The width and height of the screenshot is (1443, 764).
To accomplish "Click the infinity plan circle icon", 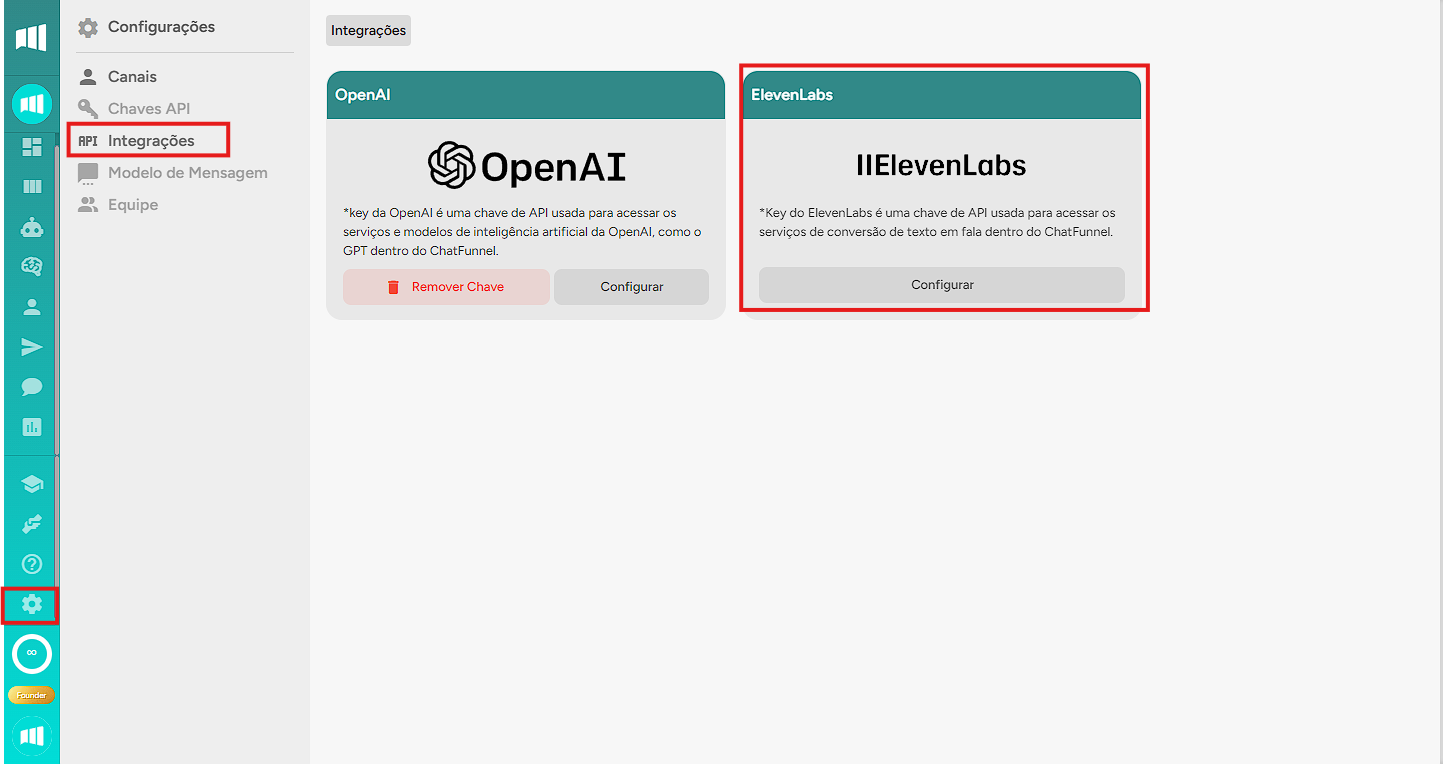I will pos(32,653).
